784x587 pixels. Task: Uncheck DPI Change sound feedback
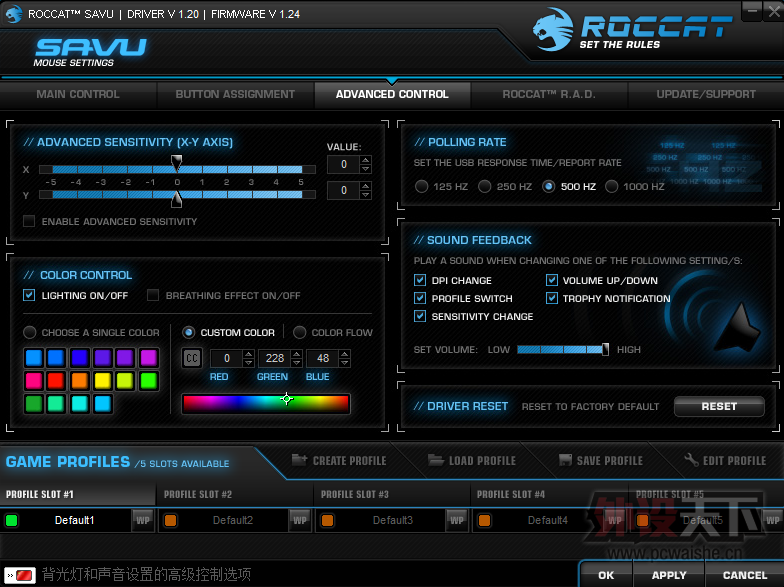420,280
